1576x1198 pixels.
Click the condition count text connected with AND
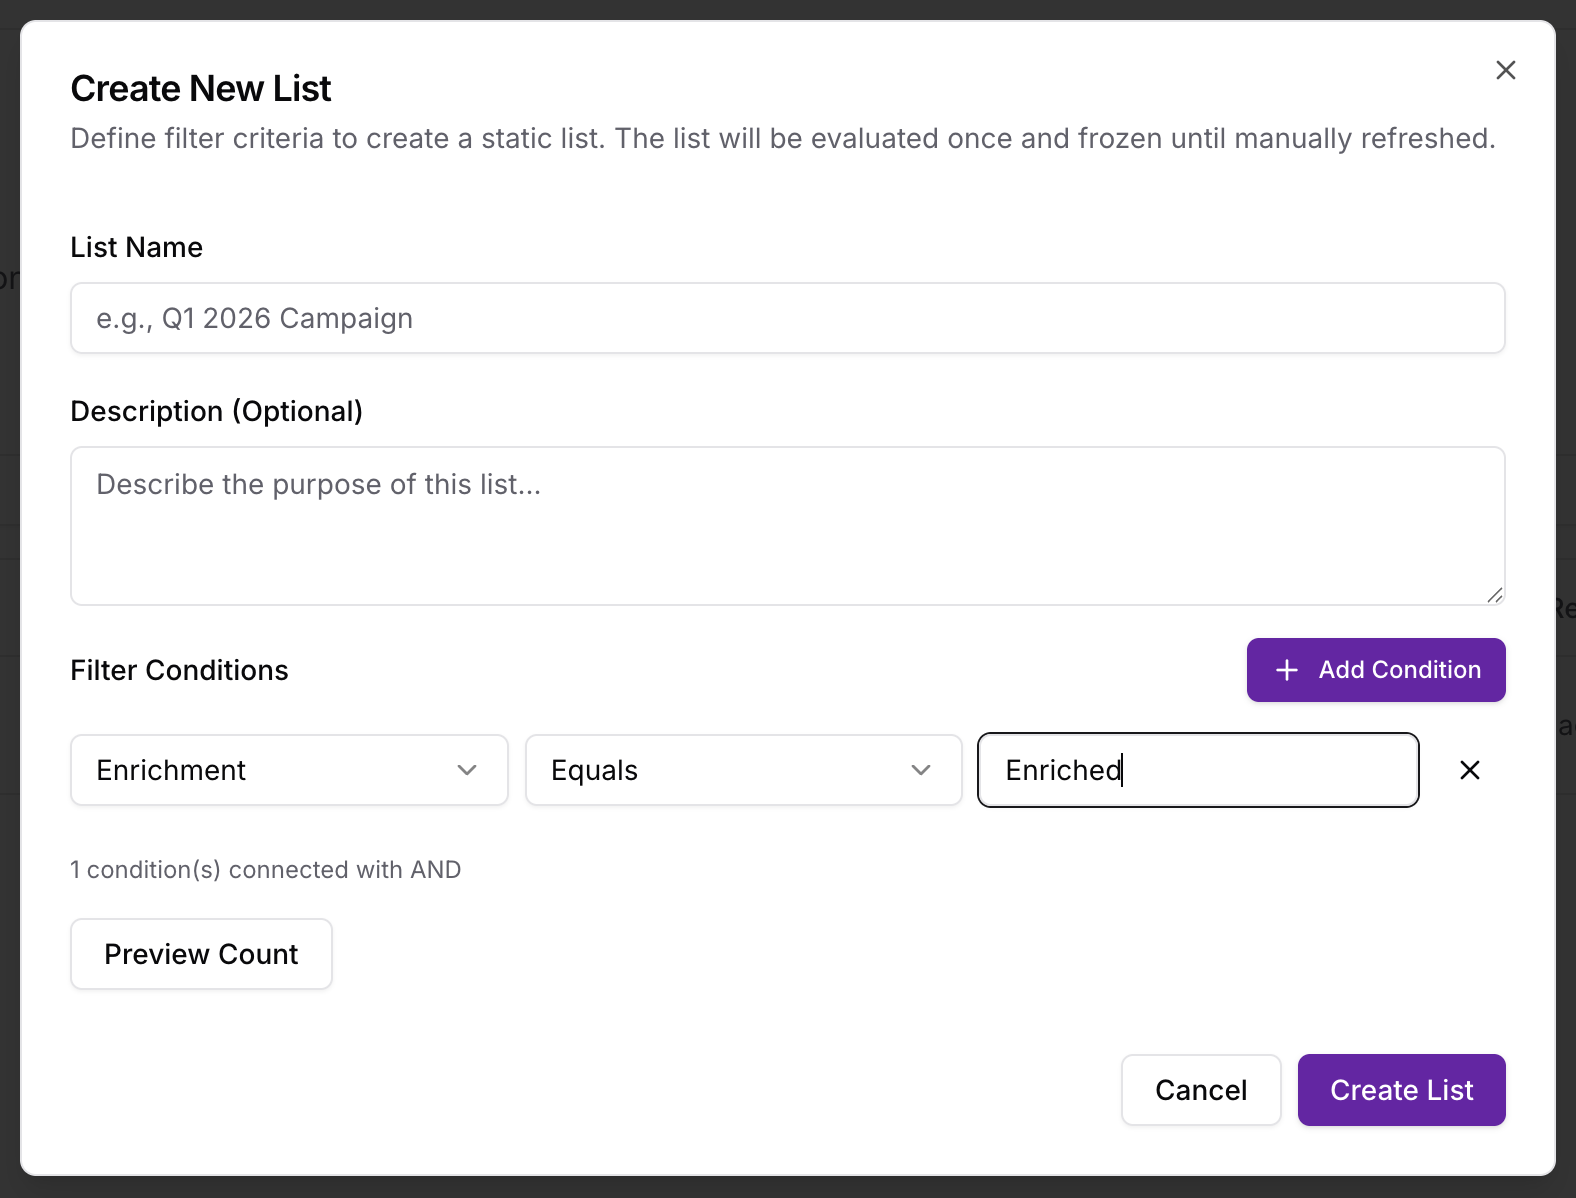click(x=265, y=869)
